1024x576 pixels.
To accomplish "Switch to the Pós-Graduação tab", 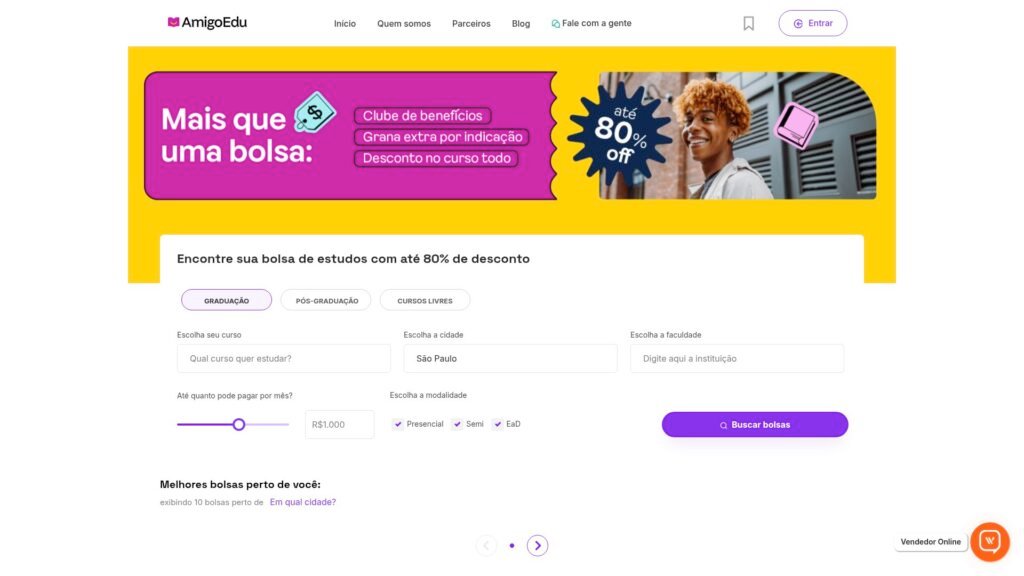I will pos(327,300).
